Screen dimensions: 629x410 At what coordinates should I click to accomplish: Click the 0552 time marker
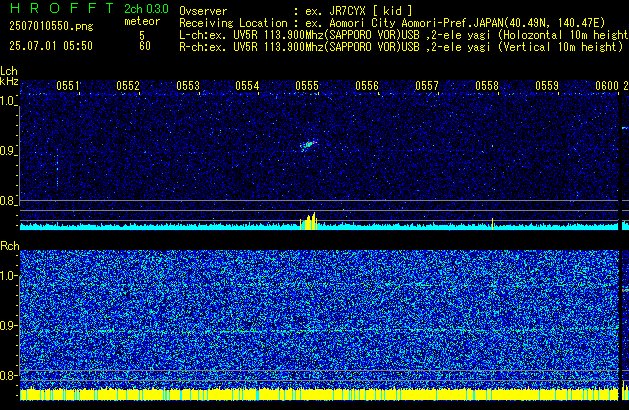click(x=128, y=86)
